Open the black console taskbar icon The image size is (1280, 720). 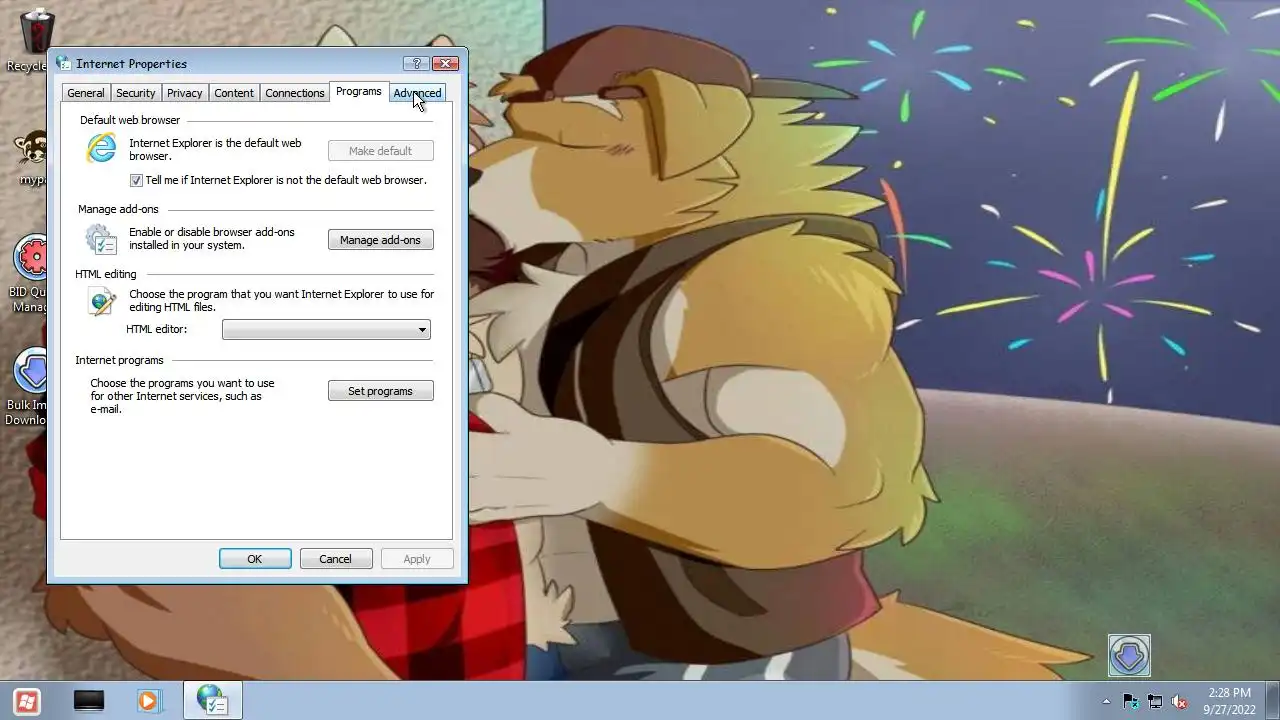[x=89, y=701]
